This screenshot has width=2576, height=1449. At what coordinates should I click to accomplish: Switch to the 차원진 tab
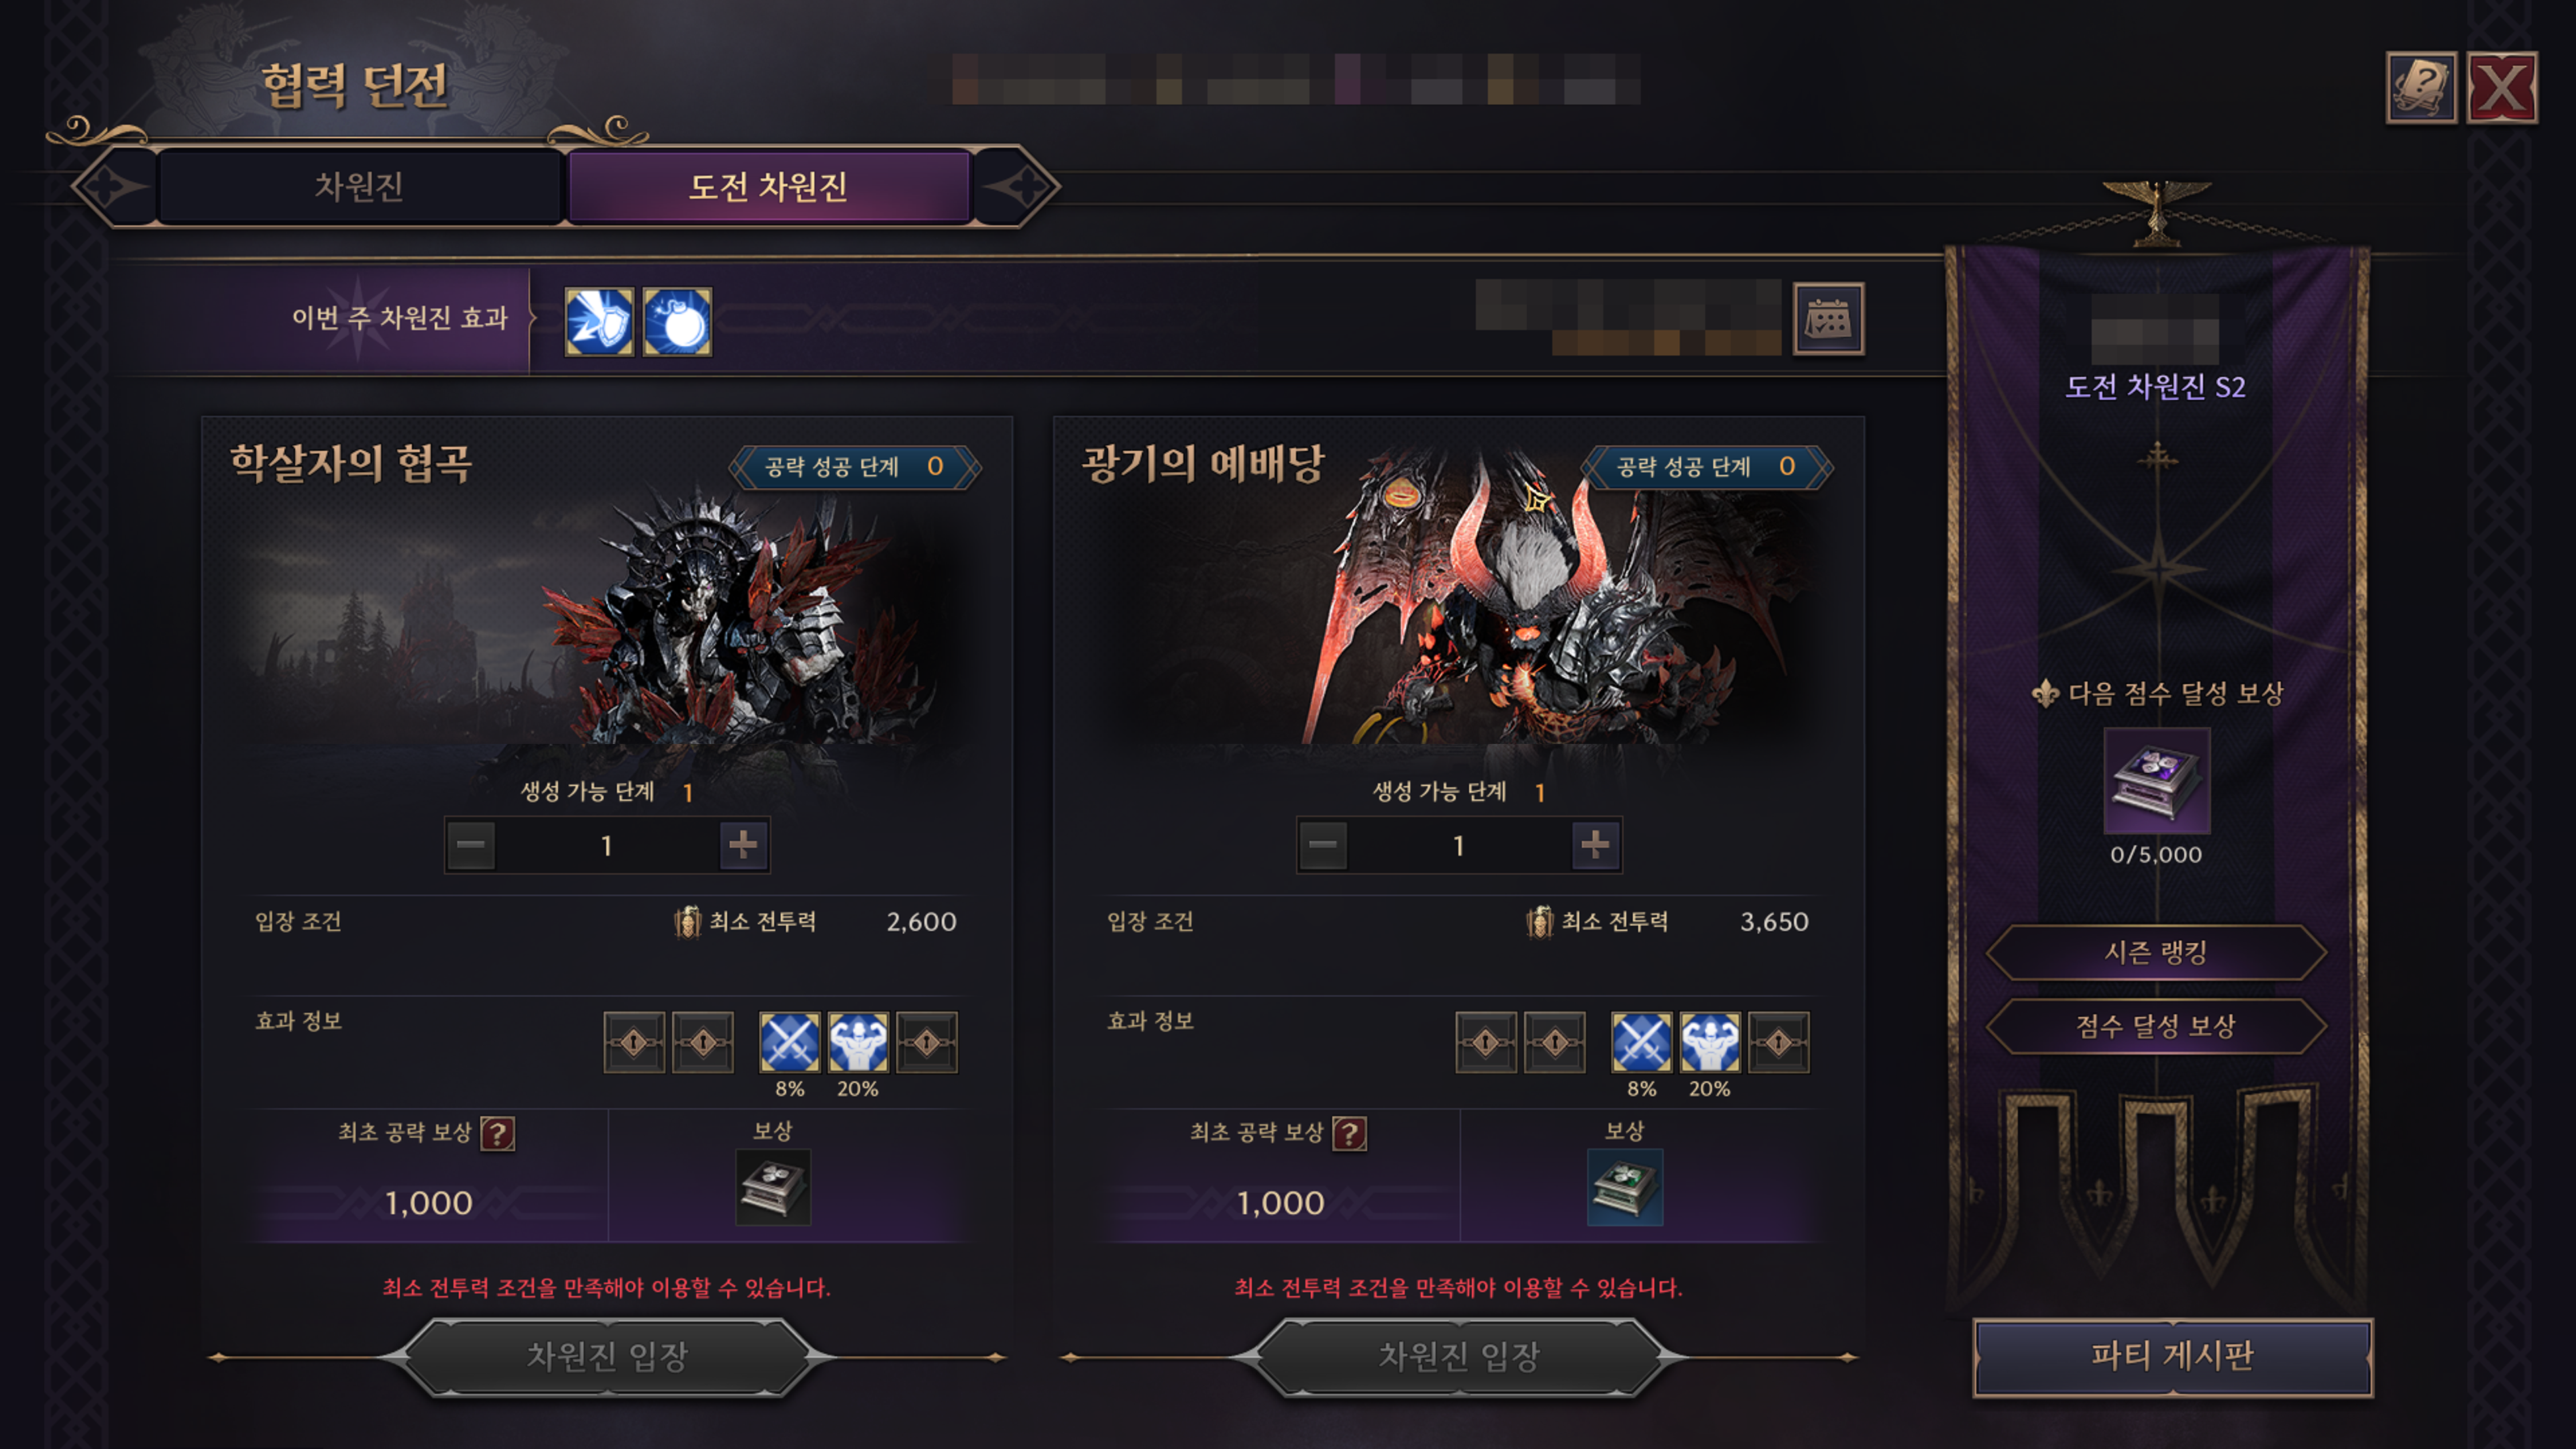point(359,186)
